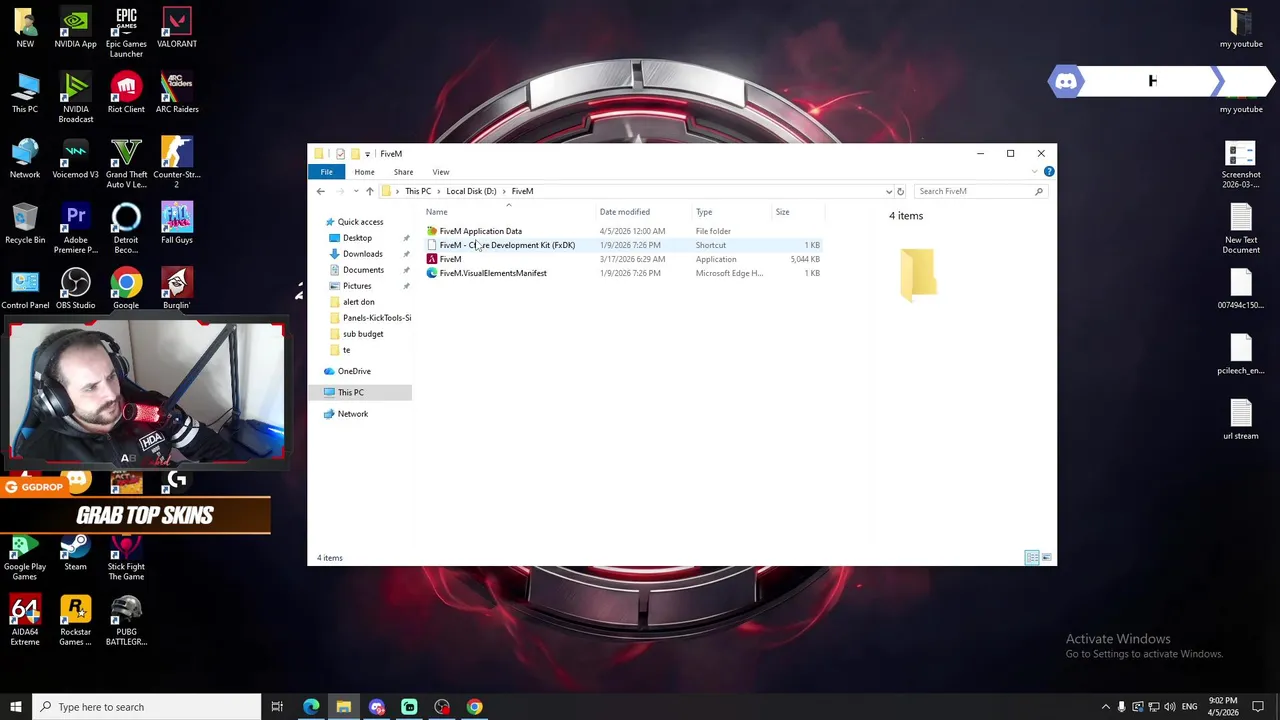
Task: Open the NVIDIA App desktop icon
Action: point(76,29)
